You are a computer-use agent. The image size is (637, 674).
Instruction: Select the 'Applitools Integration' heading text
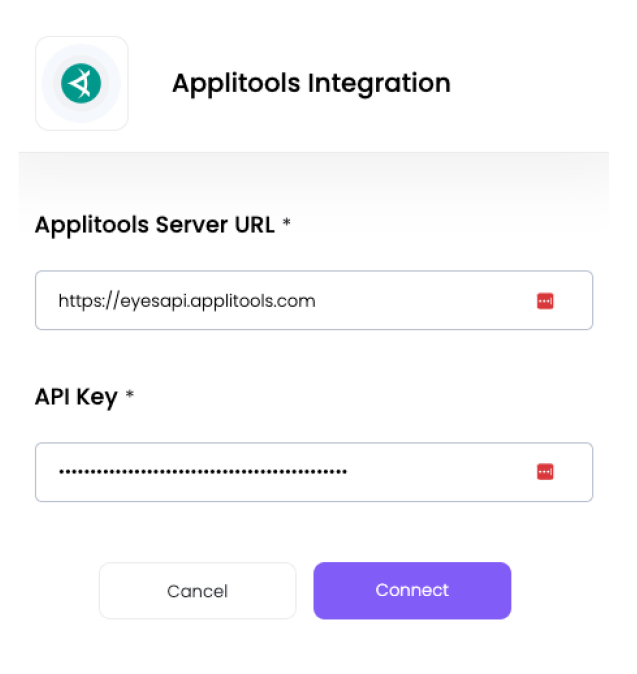pos(312,84)
